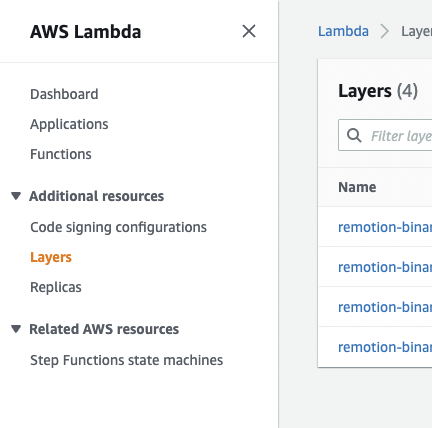This screenshot has width=432, height=428.
Task: Open the second remotion-binaries layer link
Action: [385, 267]
